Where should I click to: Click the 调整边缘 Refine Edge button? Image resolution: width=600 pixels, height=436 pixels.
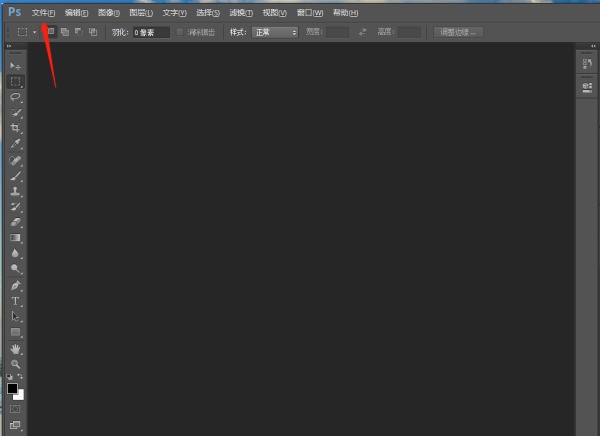click(457, 32)
